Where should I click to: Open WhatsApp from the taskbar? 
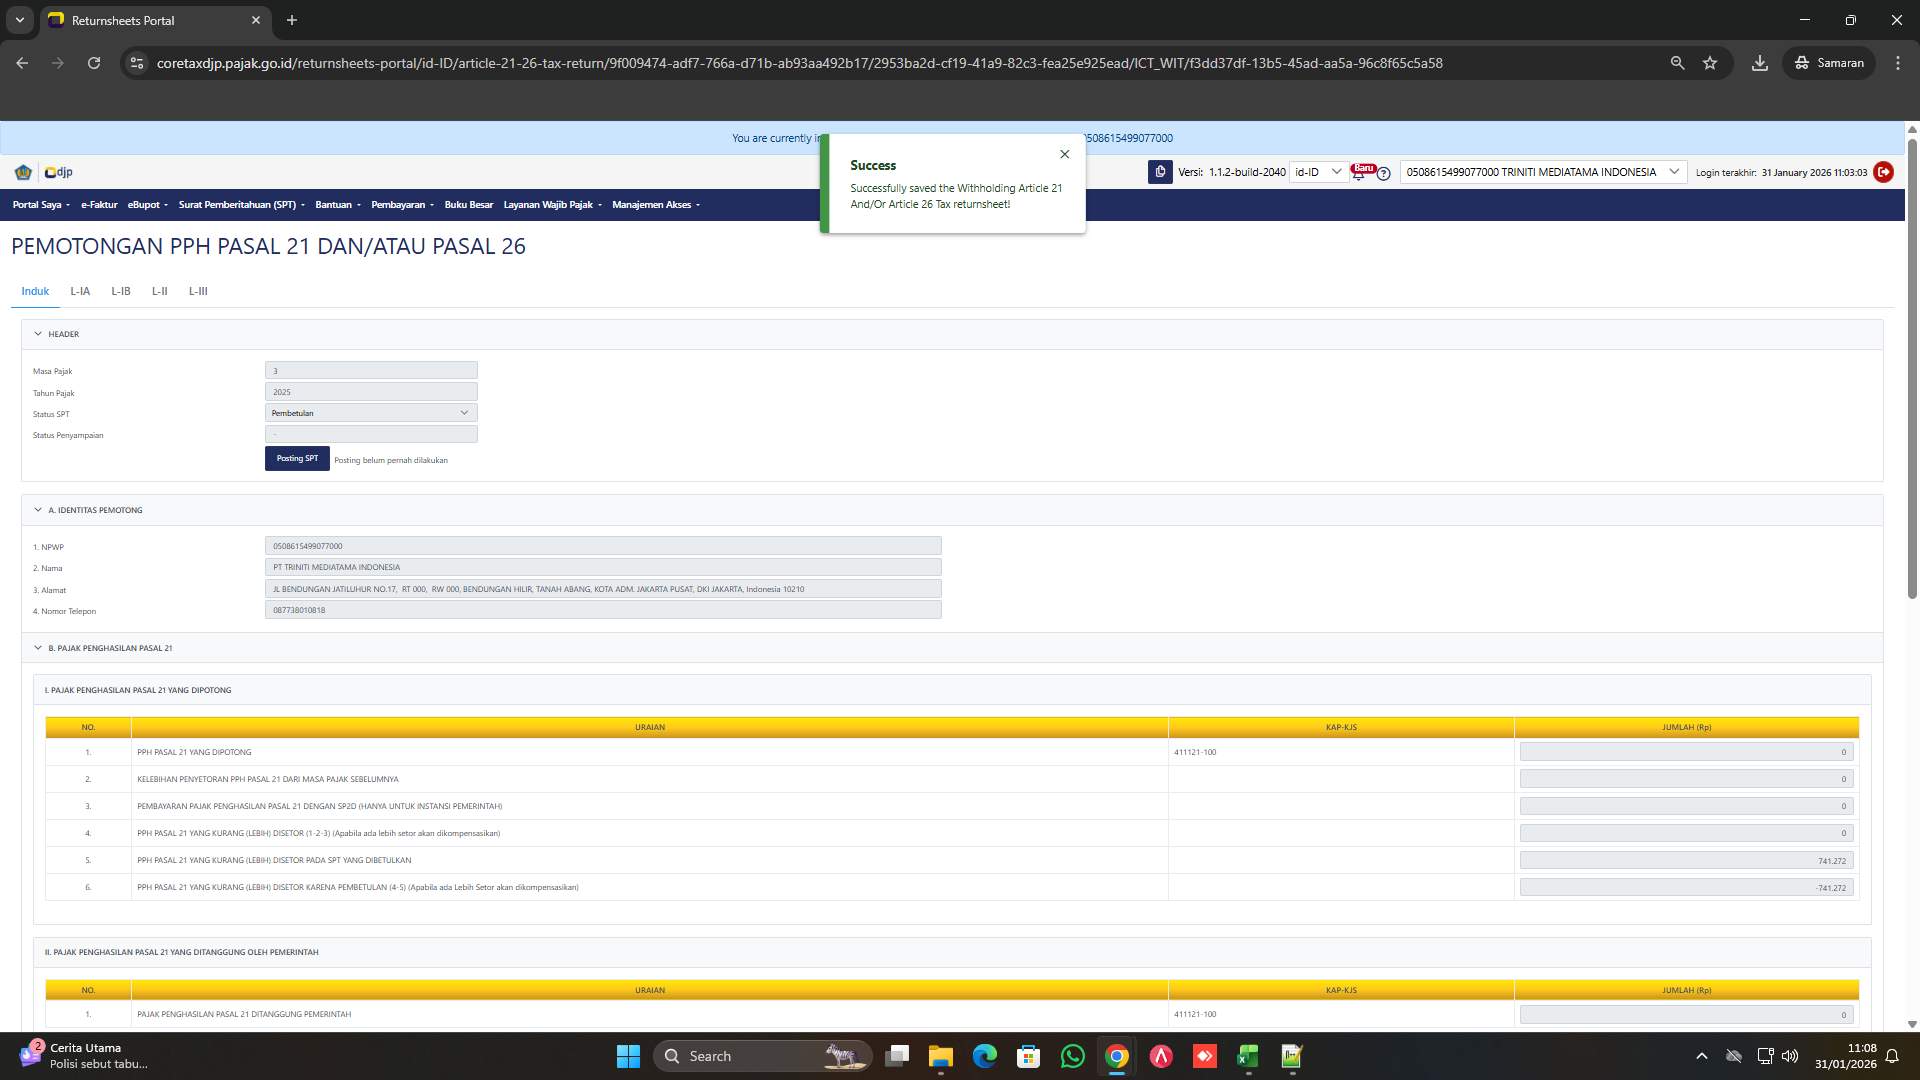1072,1056
